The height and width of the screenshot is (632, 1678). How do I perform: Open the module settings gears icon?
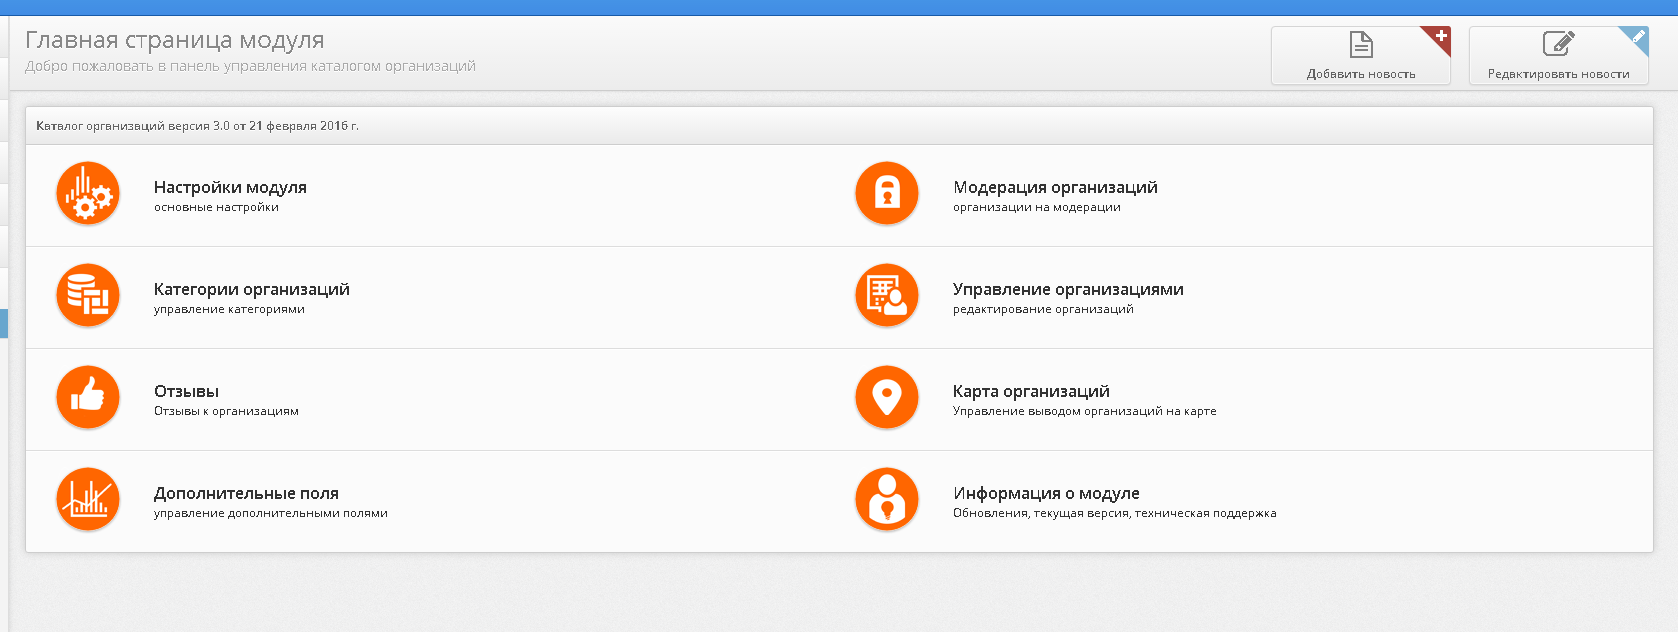pos(88,193)
